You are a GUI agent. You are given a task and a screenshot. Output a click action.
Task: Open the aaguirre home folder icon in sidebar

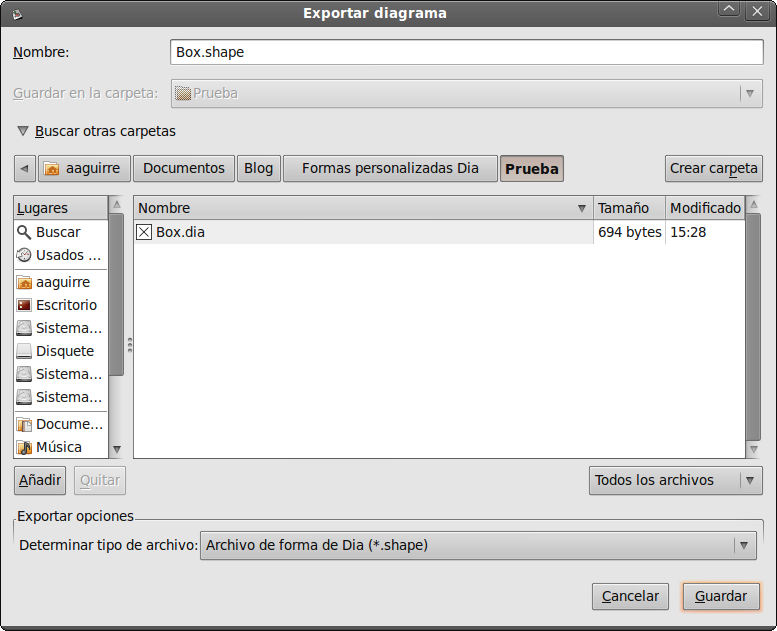24,282
